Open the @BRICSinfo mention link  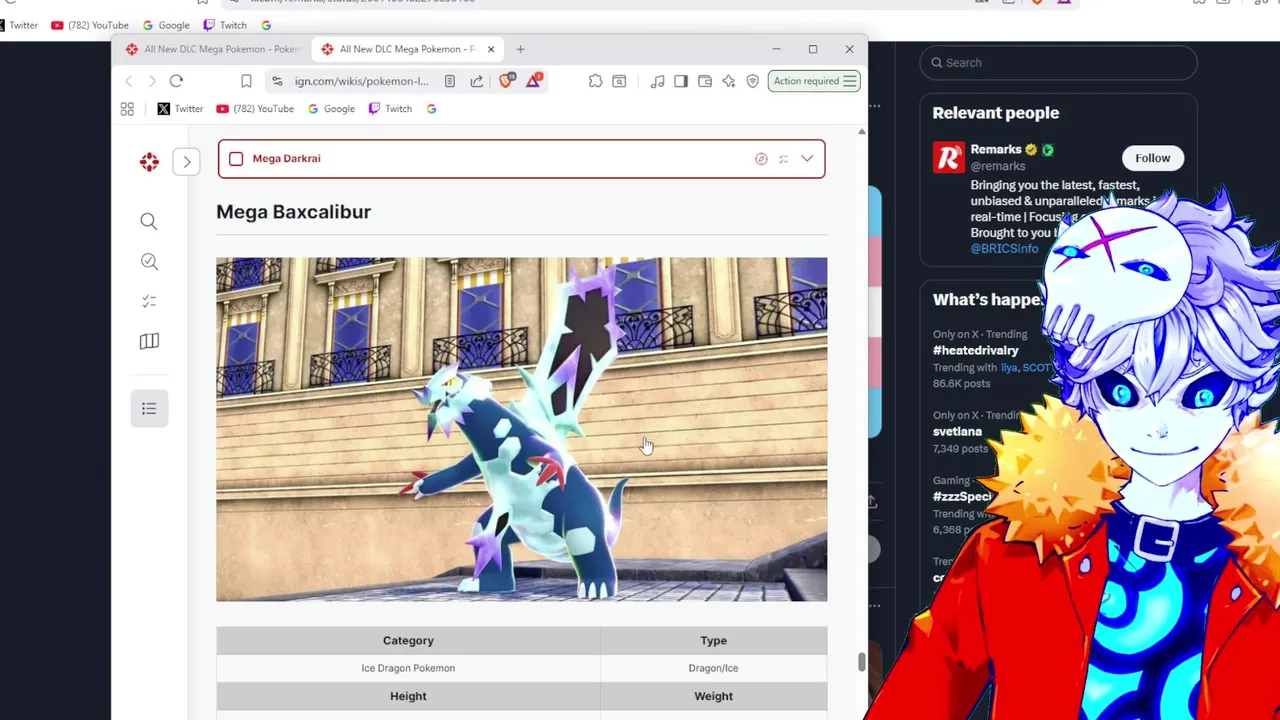[x=1004, y=249]
